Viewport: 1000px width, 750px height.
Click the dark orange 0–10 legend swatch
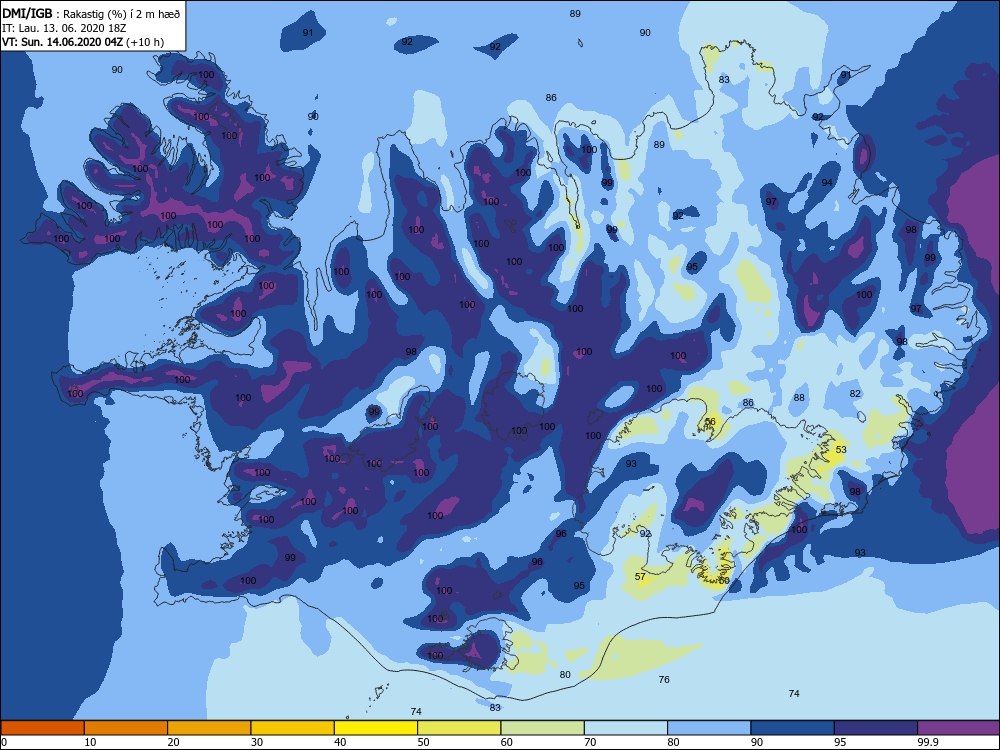coord(43,728)
